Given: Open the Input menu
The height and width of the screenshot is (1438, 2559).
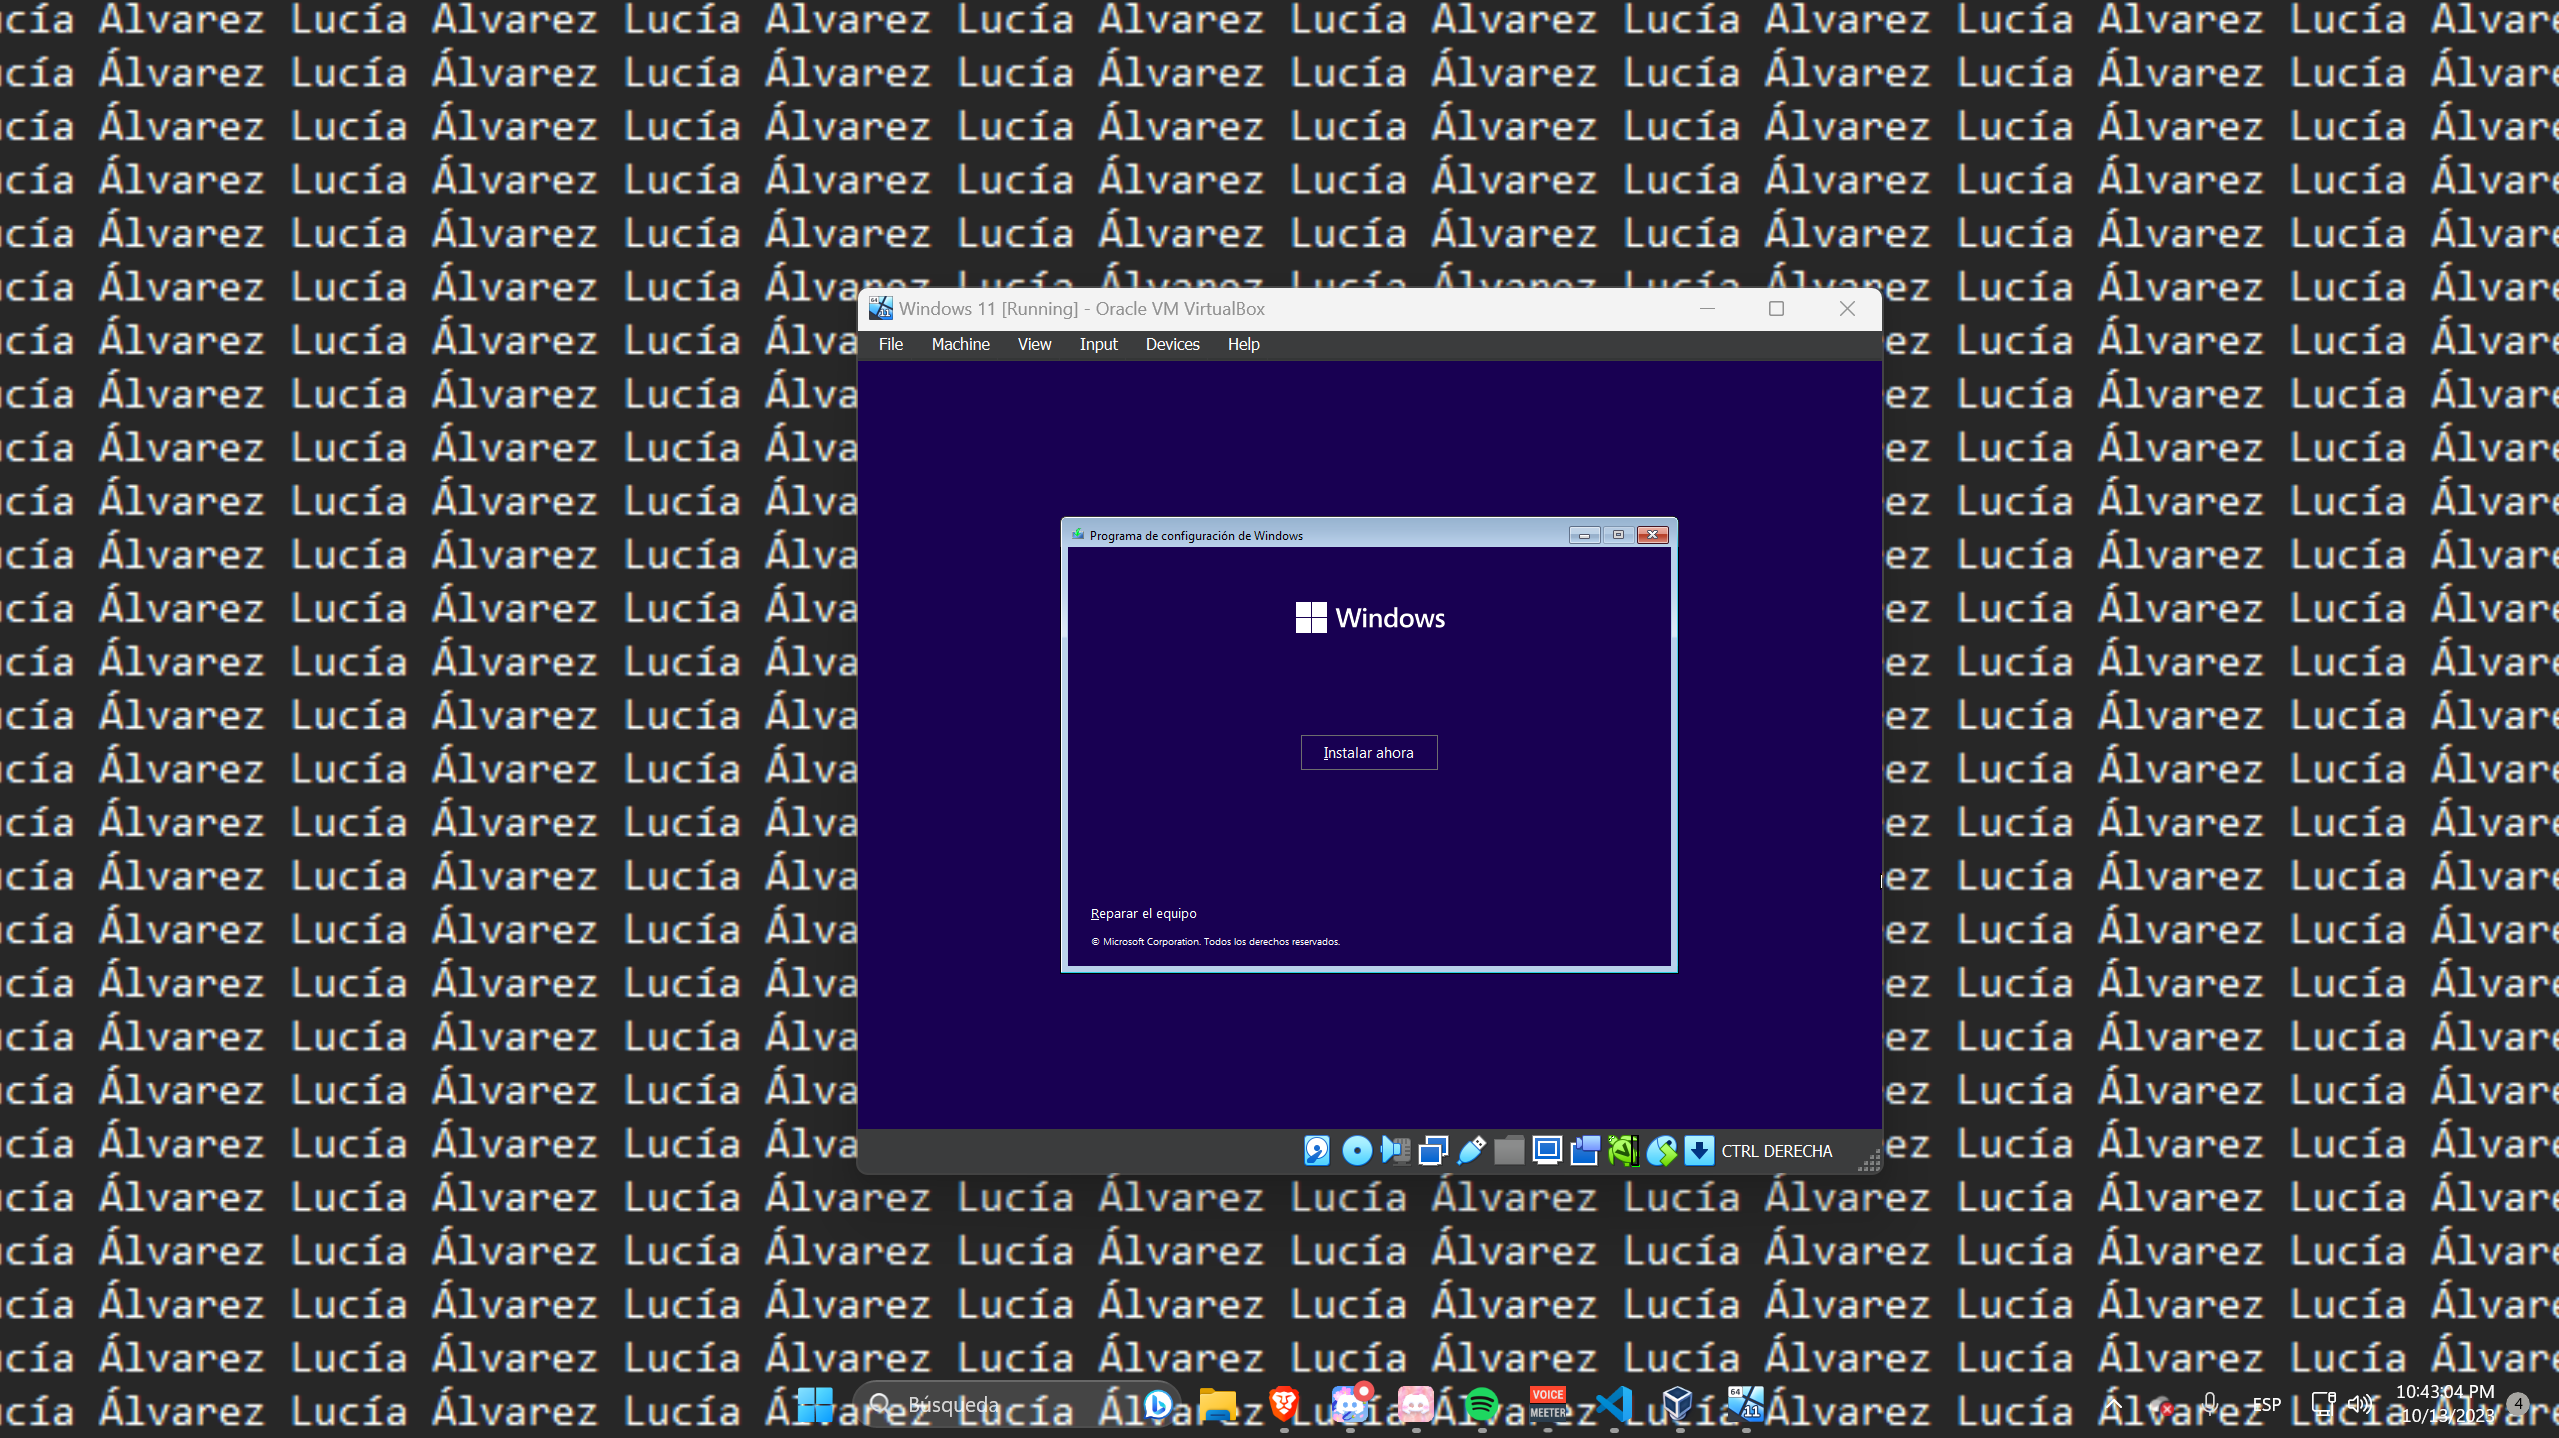Looking at the screenshot, I should click(1098, 344).
